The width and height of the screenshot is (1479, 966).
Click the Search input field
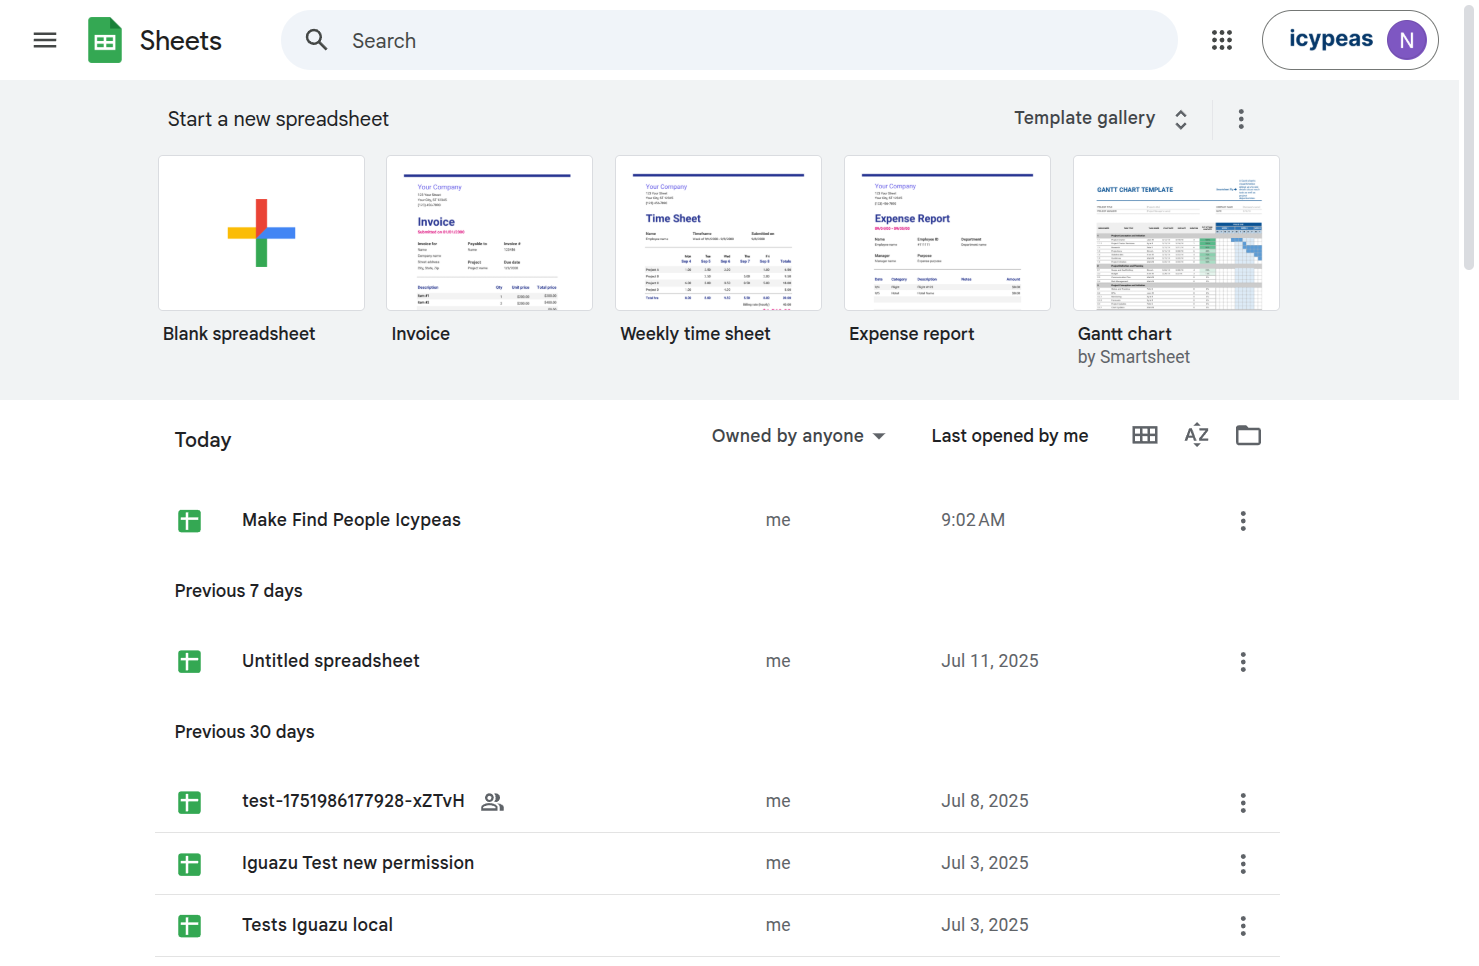click(729, 40)
